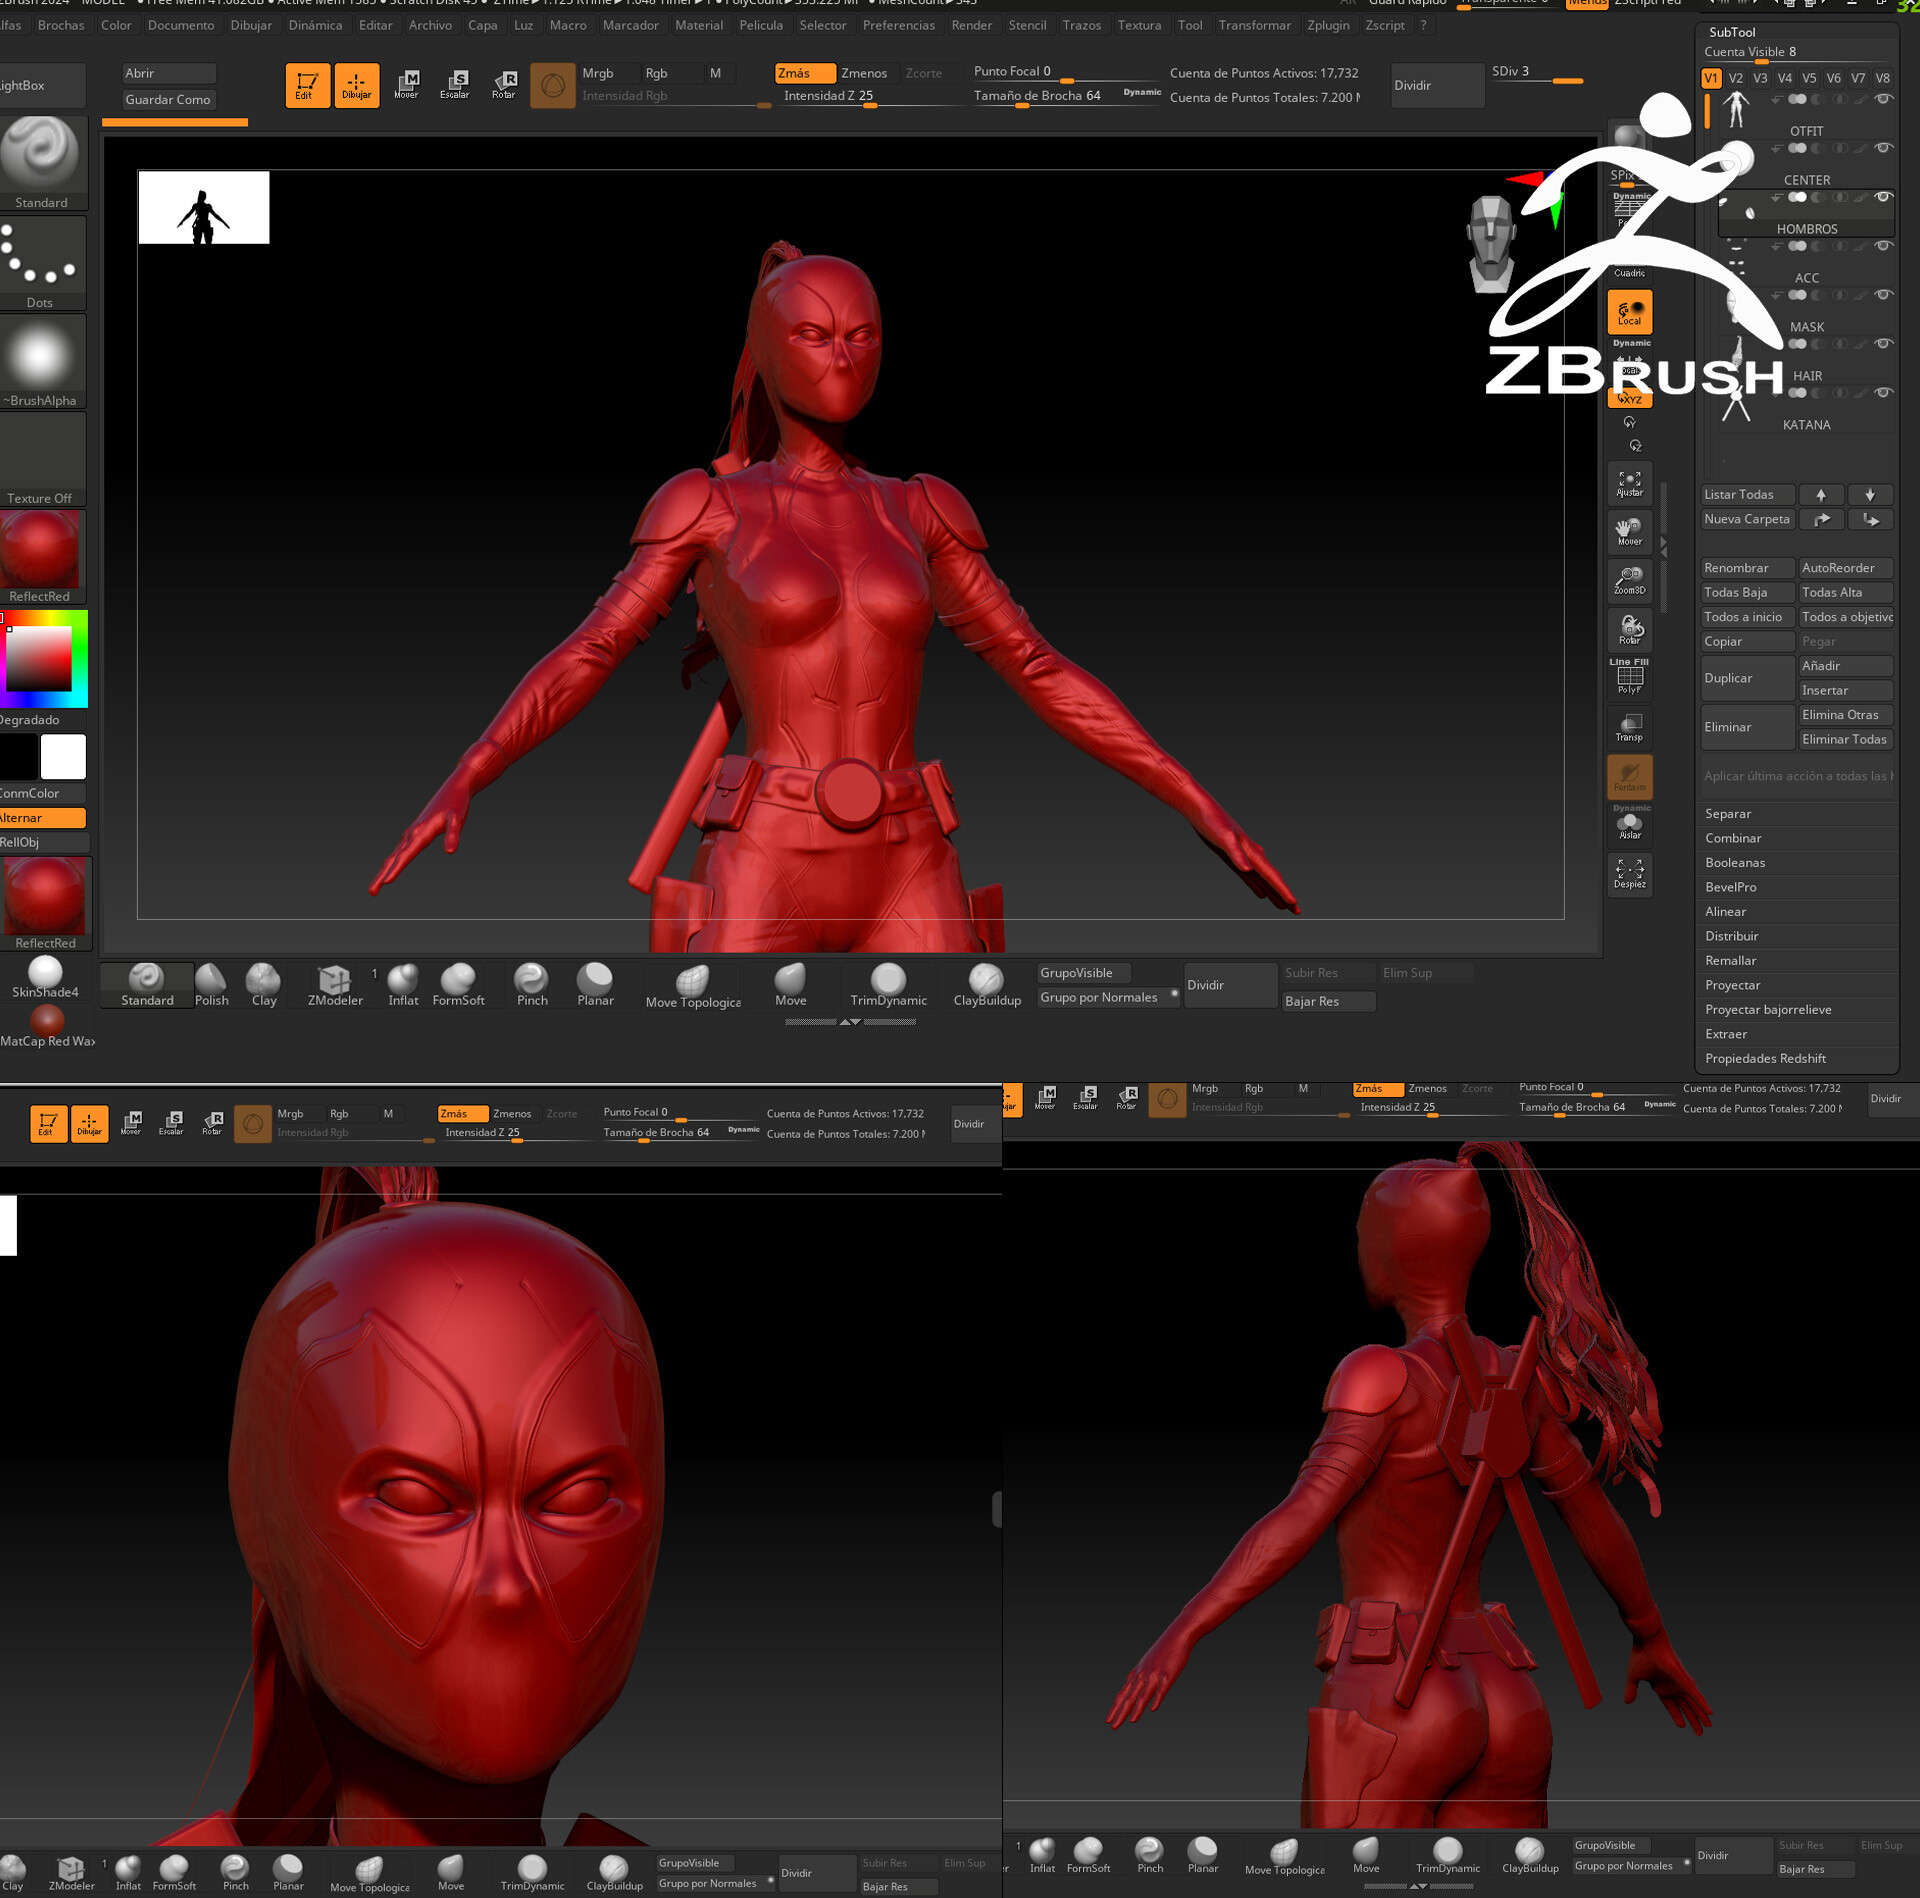Activate Aislar solo mode icon

pyautogui.click(x=1629, y=826)
